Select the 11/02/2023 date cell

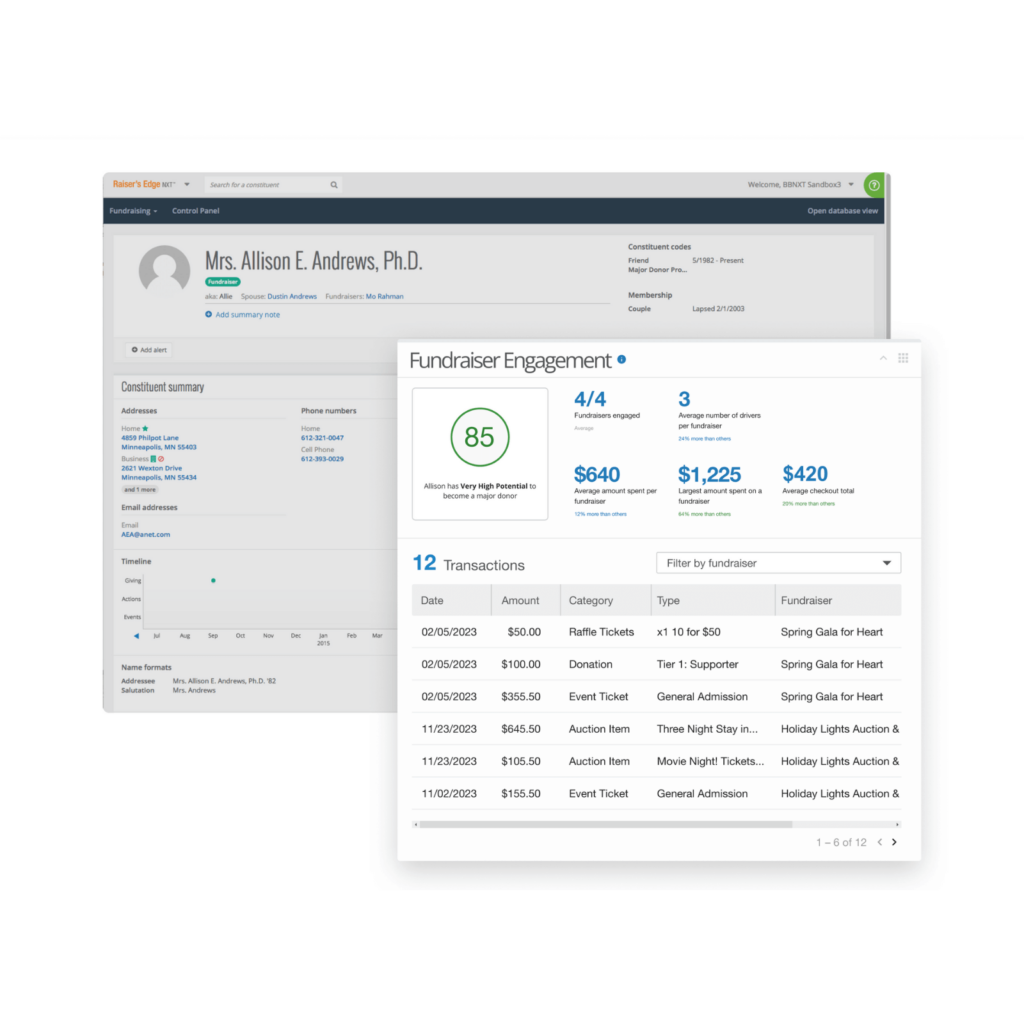pos(449,793)
